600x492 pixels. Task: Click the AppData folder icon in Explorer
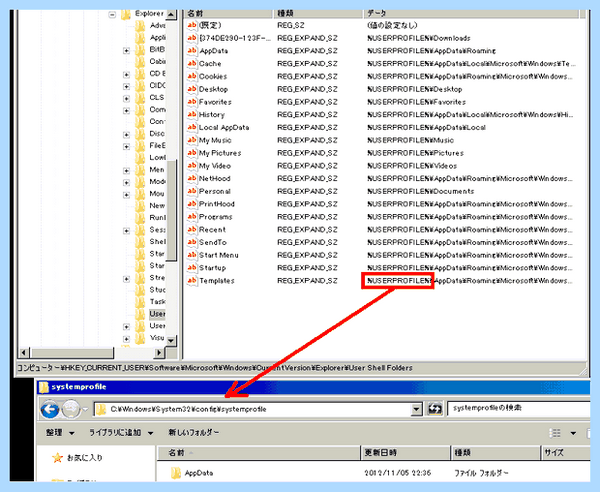pyautogui.click(x=176, y=473)
